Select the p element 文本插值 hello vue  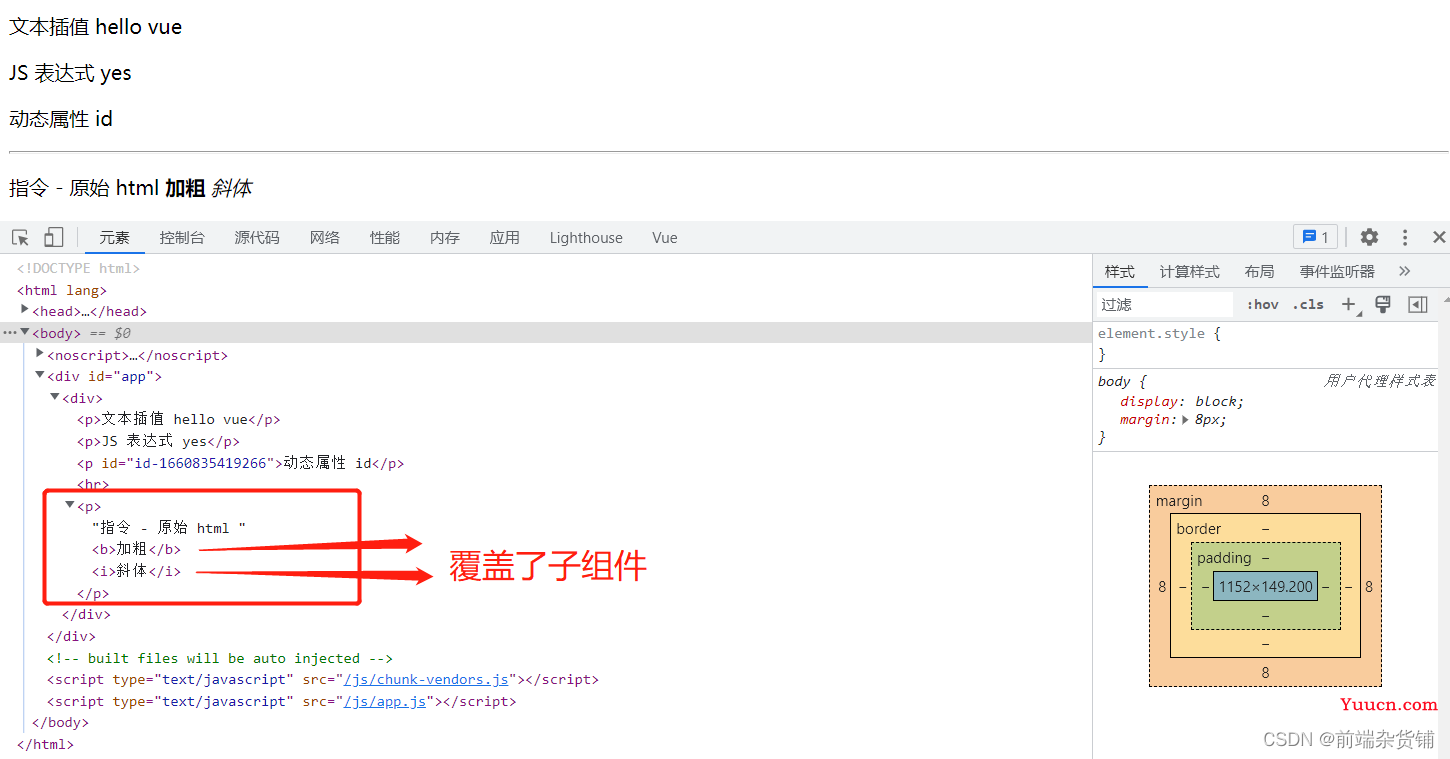click(x=179, y=419)
